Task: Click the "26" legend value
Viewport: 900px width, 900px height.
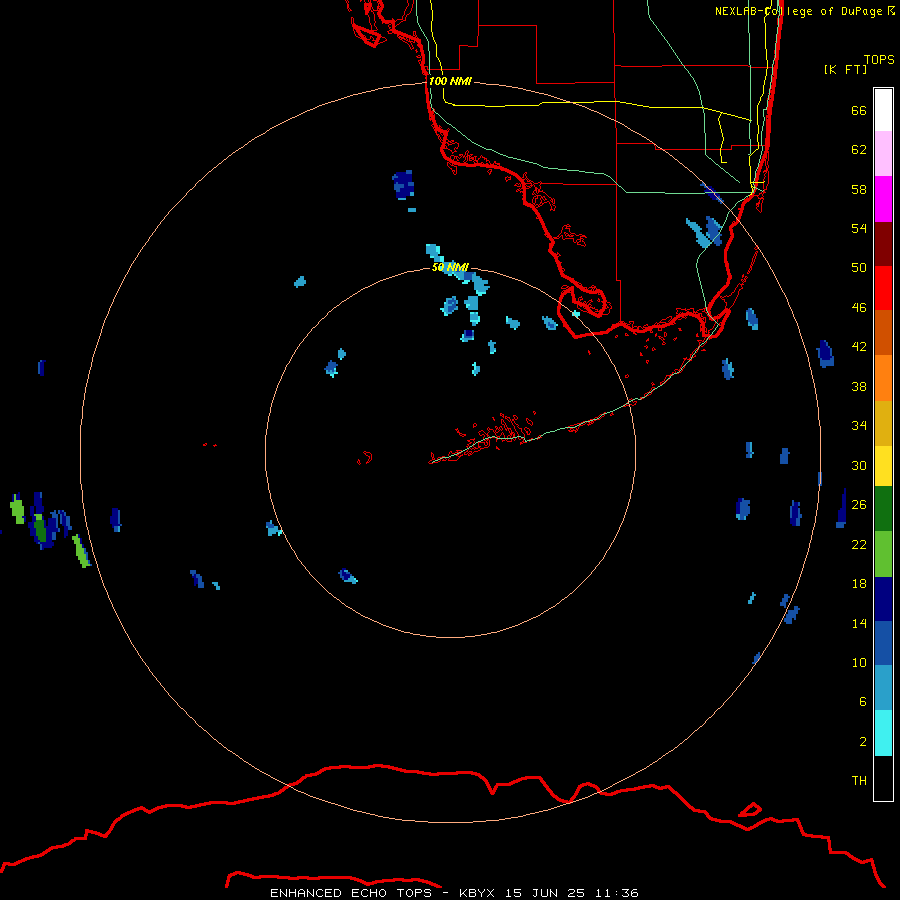Action: (859, 505)
